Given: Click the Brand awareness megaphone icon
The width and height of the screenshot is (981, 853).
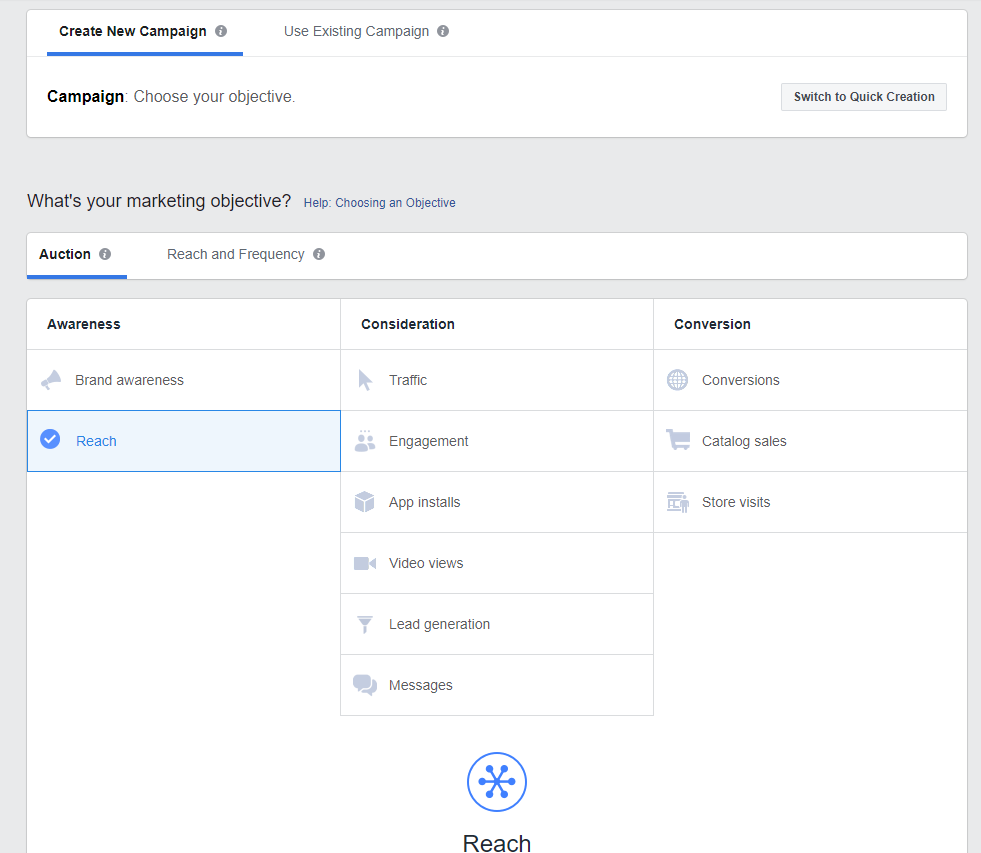Looking at the screenshot, I should pyautogui.click(x=51, y=380).
